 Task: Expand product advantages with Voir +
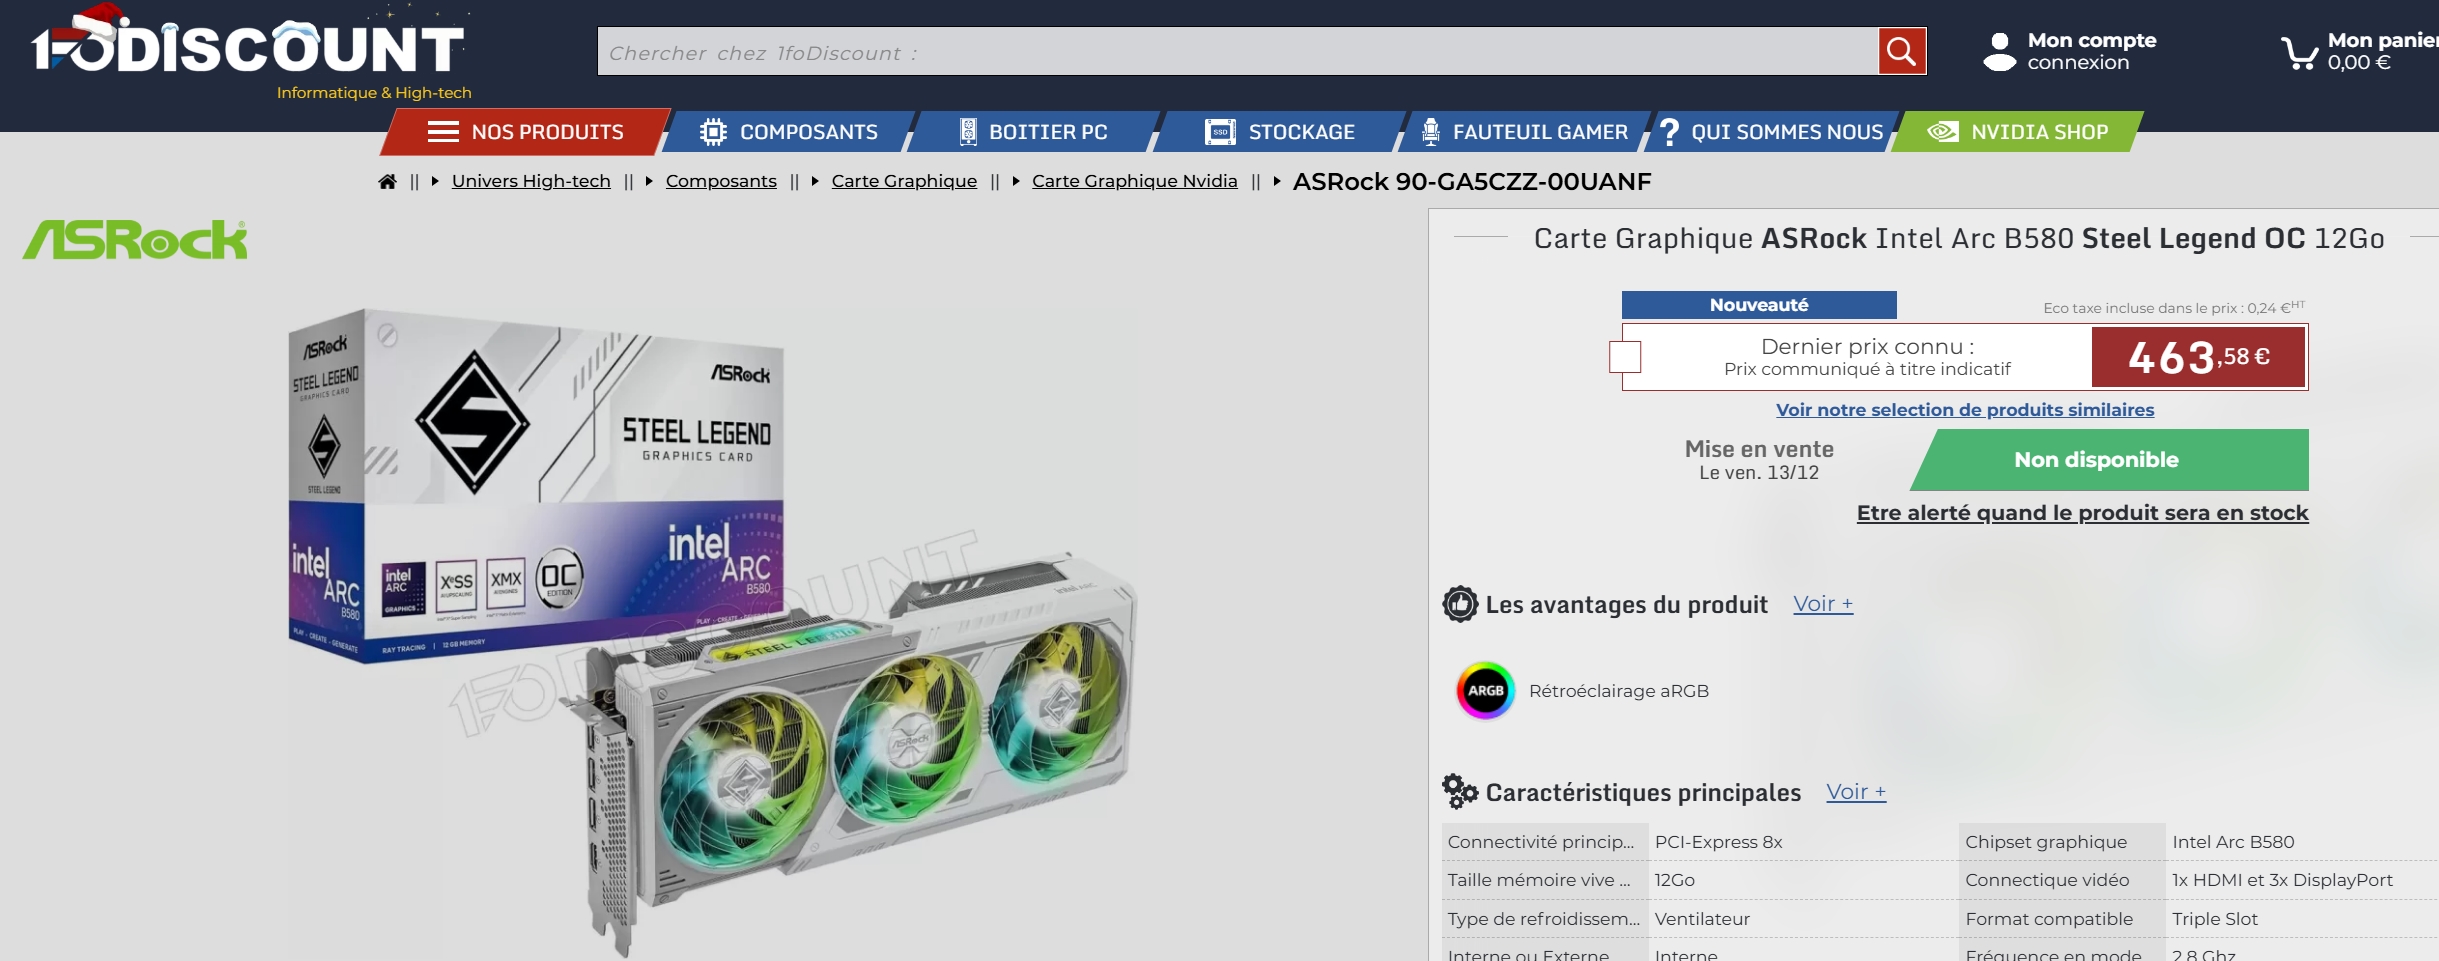point(1823,604)
